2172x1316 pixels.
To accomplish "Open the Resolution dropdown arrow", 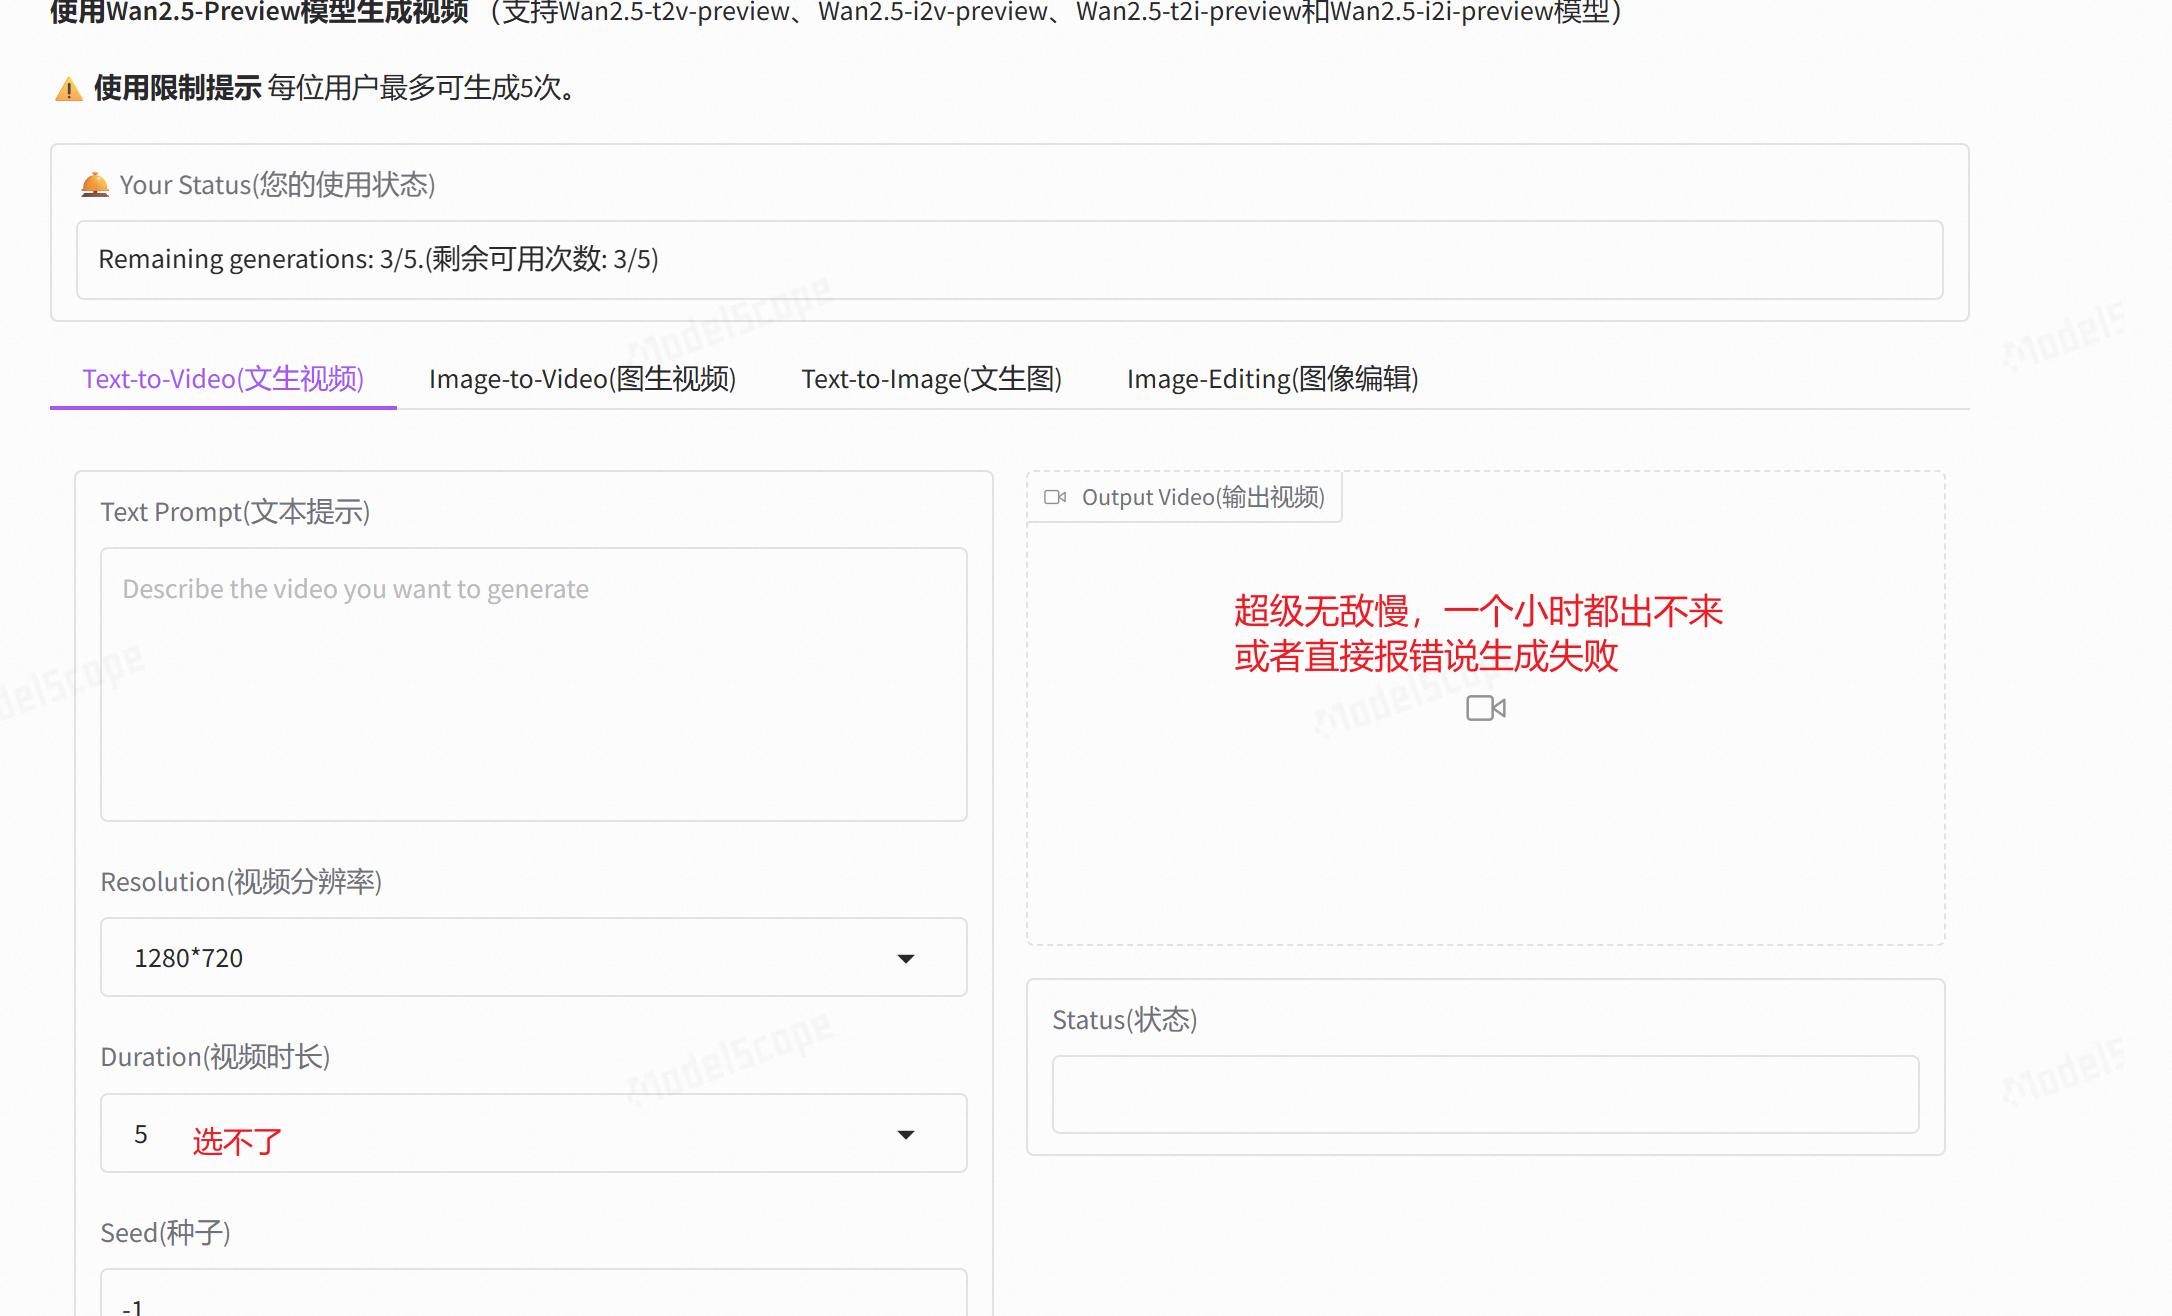I will [x=906, y=958].
